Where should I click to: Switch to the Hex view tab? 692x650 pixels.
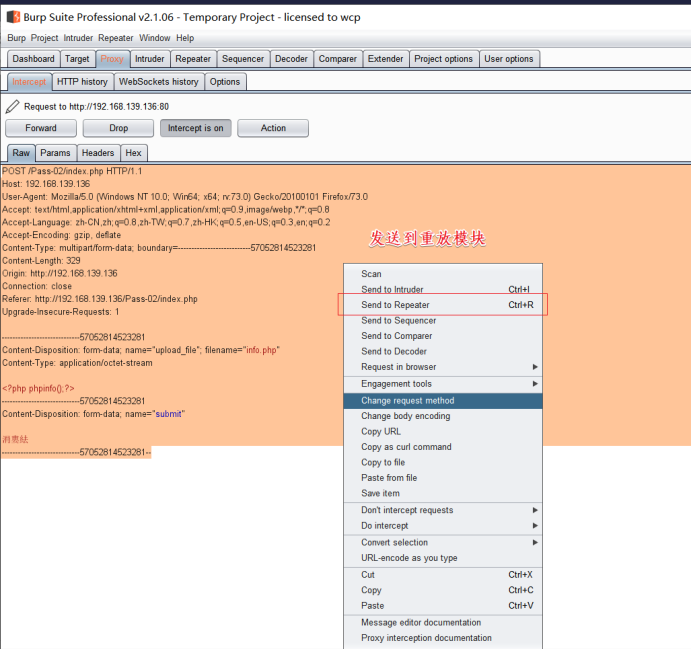[x=133, y=153]
